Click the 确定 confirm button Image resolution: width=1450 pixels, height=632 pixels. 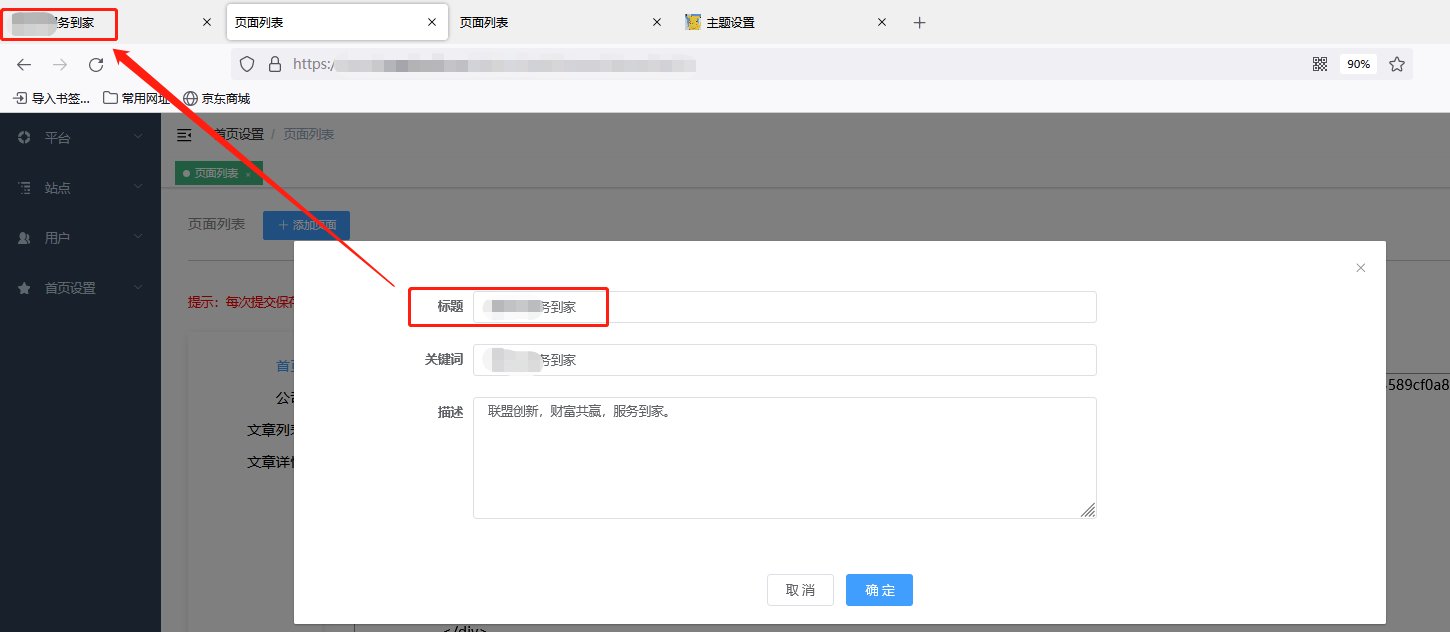point(879,590)
